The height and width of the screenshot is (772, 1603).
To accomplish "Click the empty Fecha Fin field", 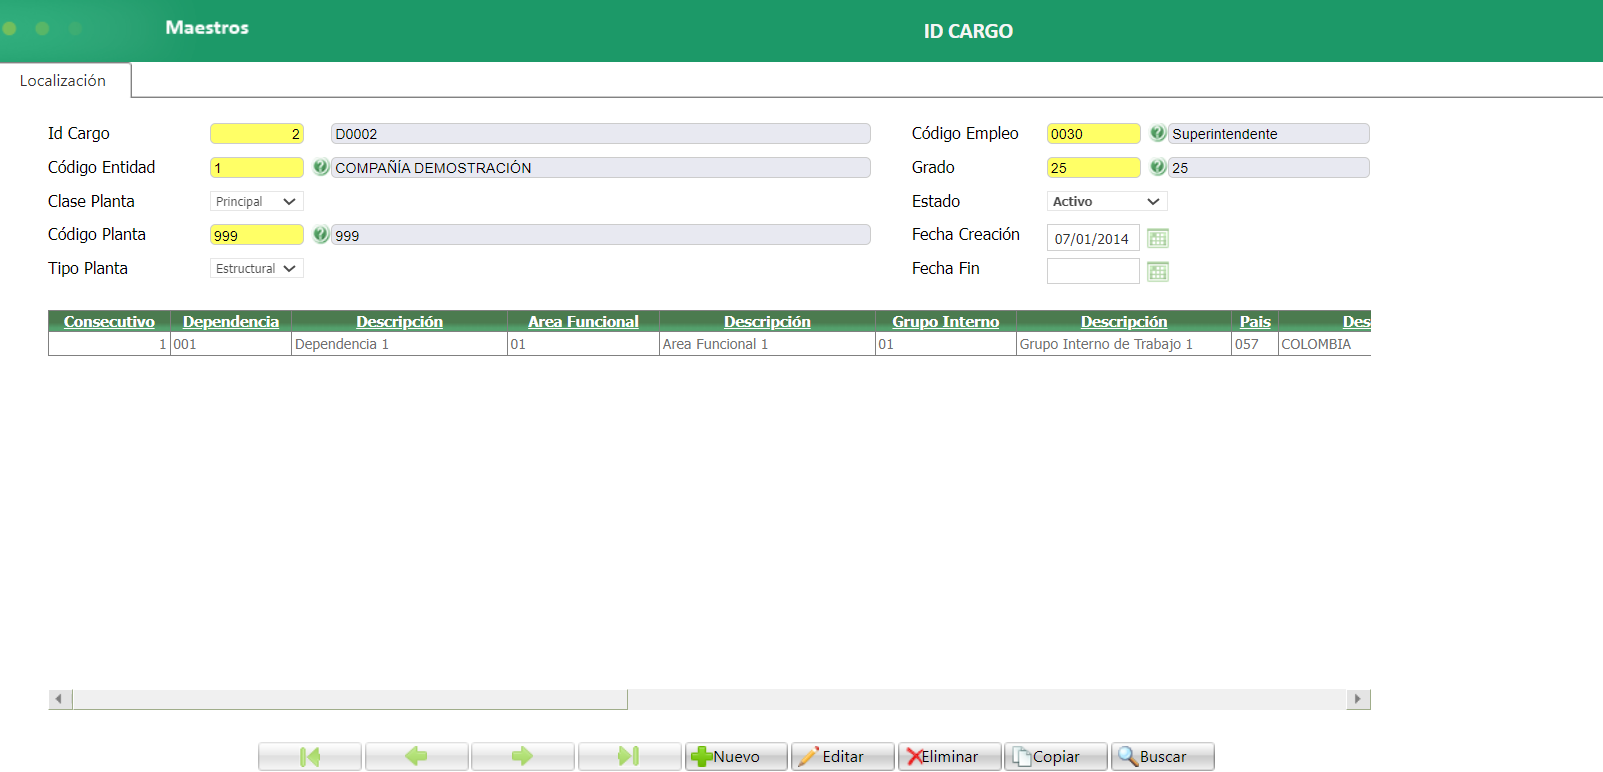I will coord(1093,271).
